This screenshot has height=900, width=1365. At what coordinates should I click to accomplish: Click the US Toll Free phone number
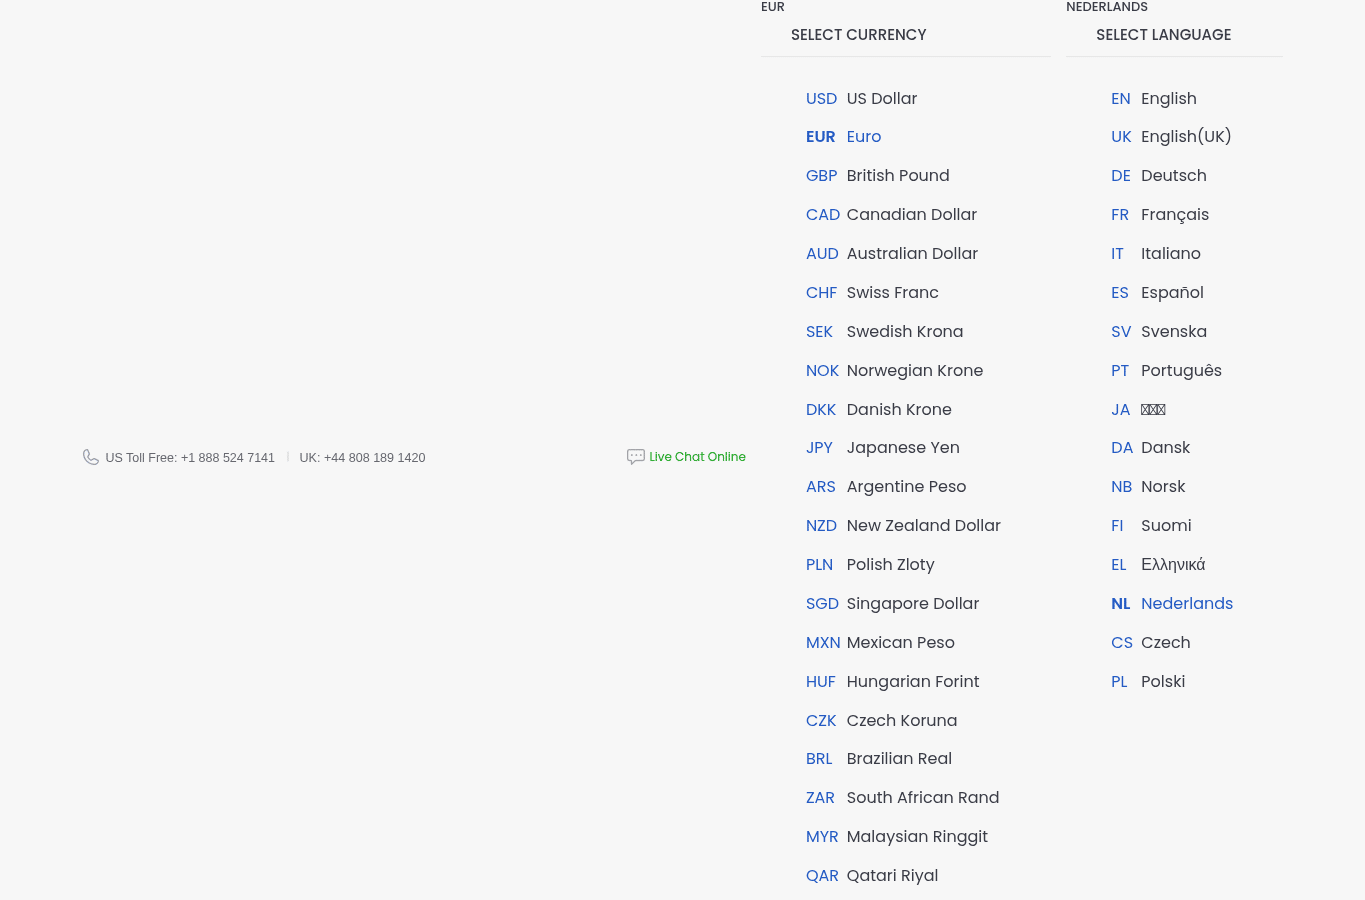tap(190, 458)
